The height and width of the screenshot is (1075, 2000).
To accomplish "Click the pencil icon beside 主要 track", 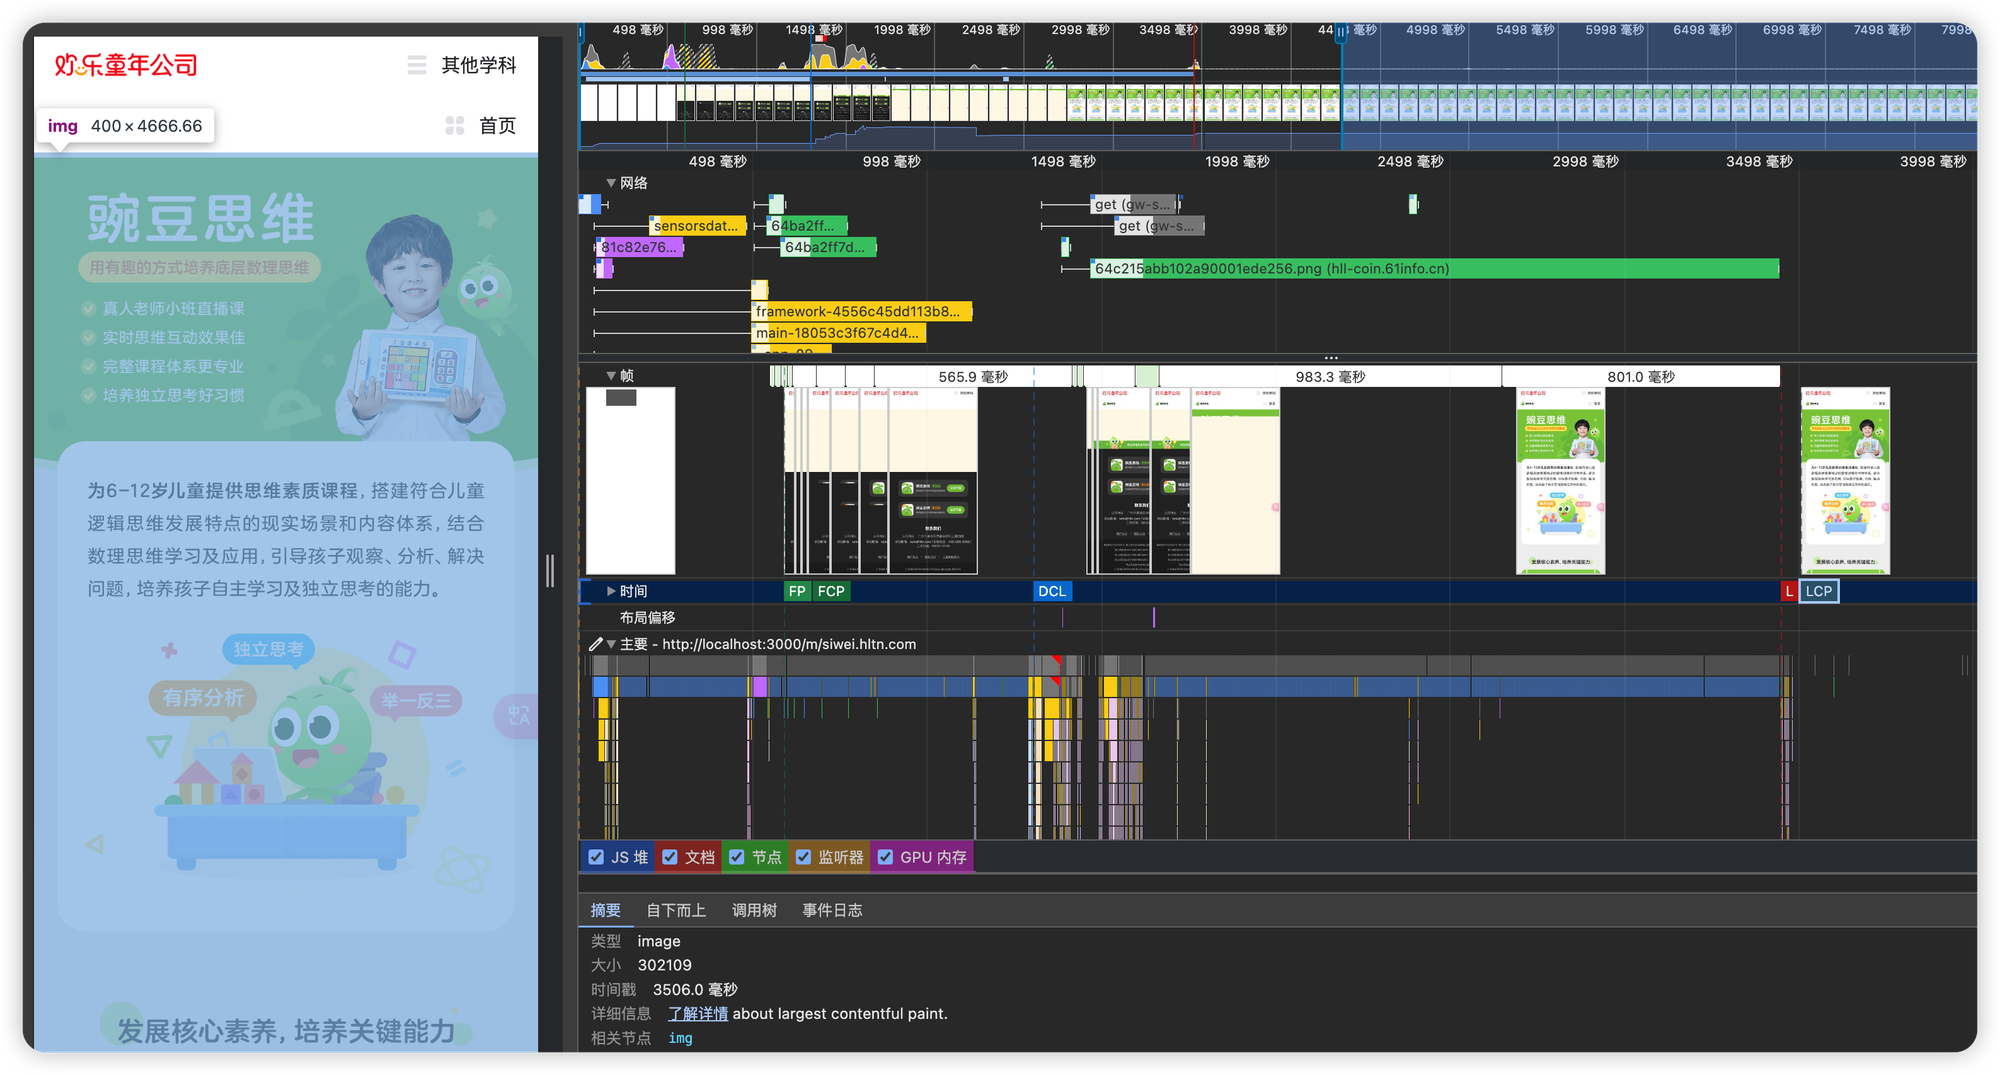I will 596,644.
